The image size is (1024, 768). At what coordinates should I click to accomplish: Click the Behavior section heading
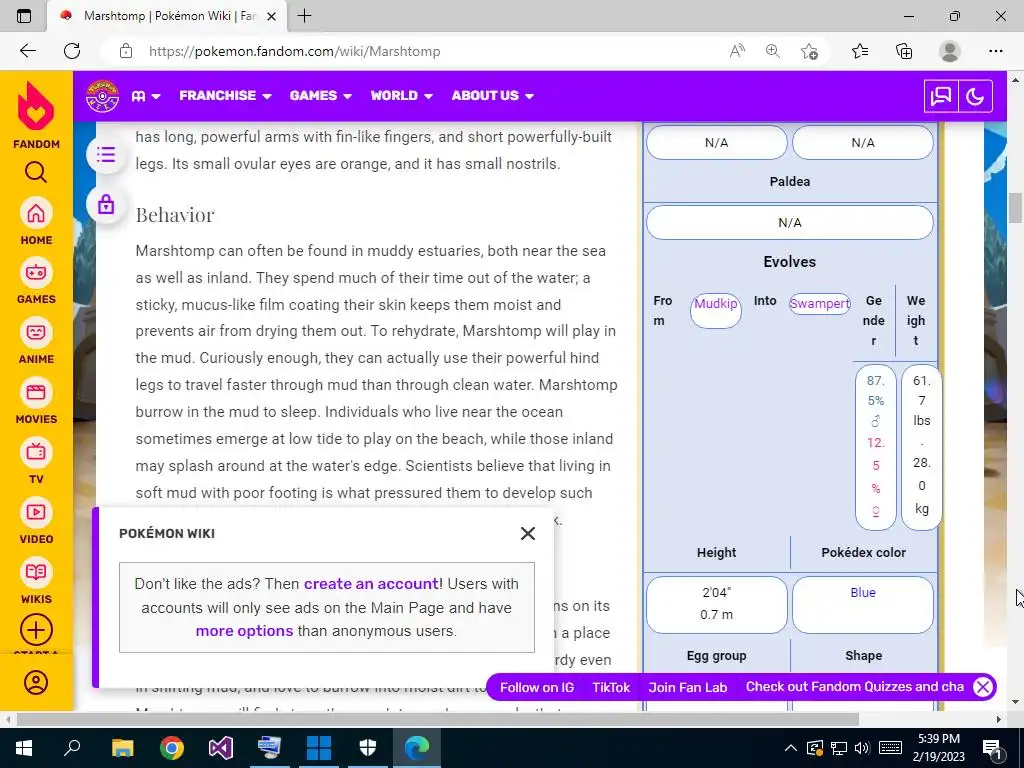pos(174,215)
